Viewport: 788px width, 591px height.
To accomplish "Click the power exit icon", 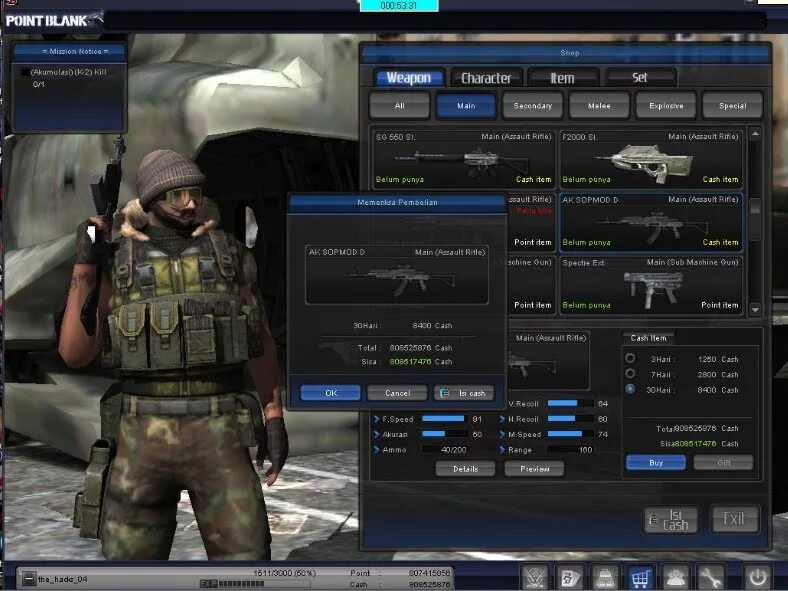I will (x=757, y=576).
